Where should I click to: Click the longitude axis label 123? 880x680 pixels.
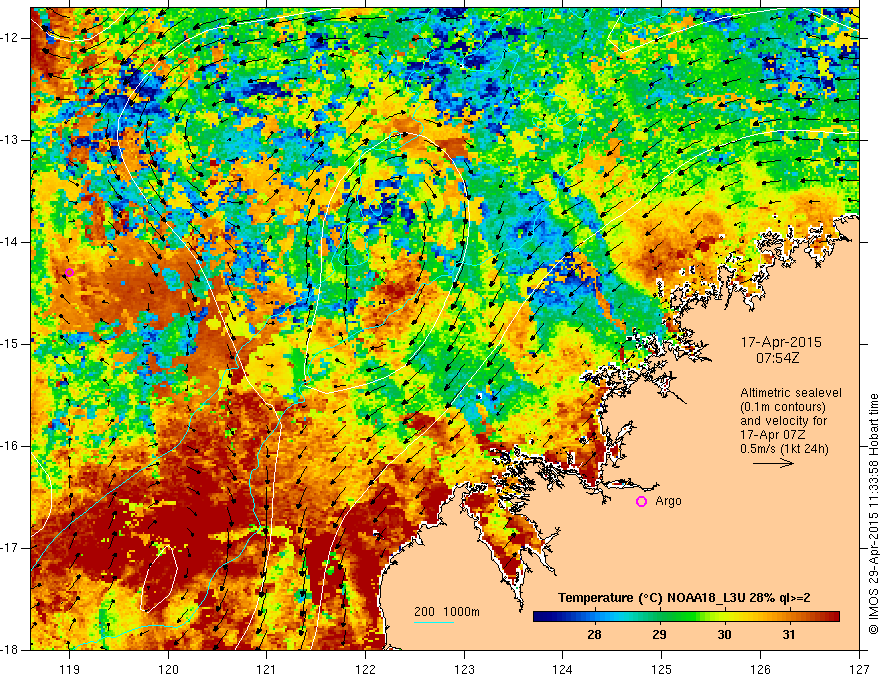coord(464,669)
